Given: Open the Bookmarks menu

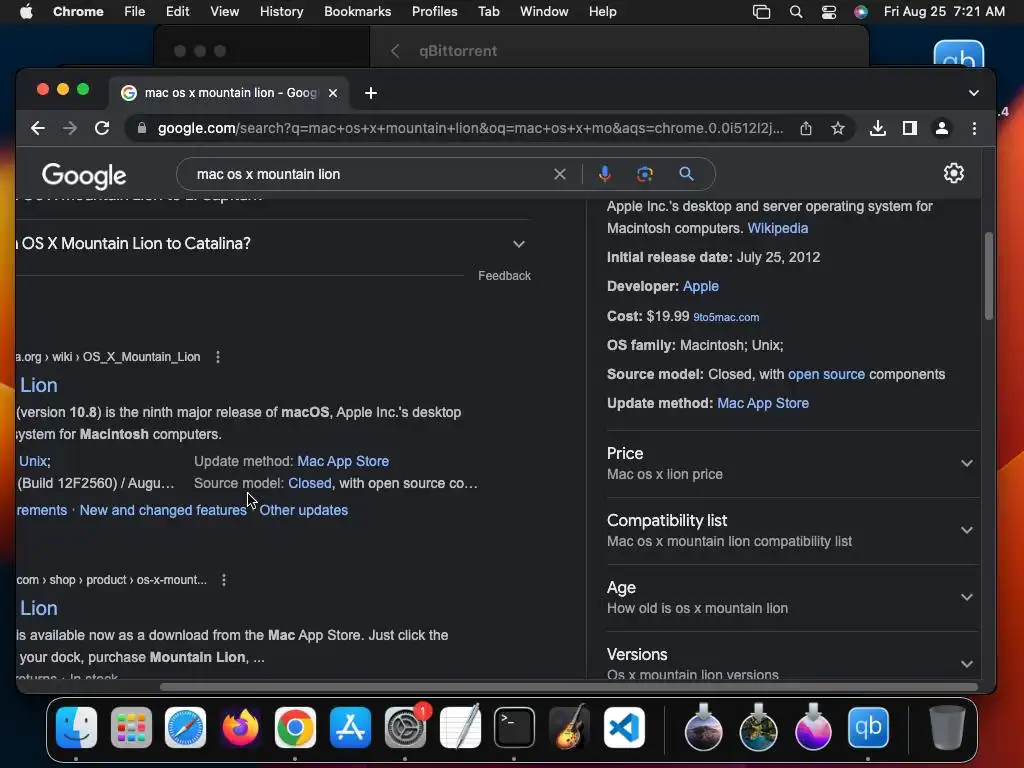Looking at the screenshot, I should pyautogui.click(x=357, y=12).
